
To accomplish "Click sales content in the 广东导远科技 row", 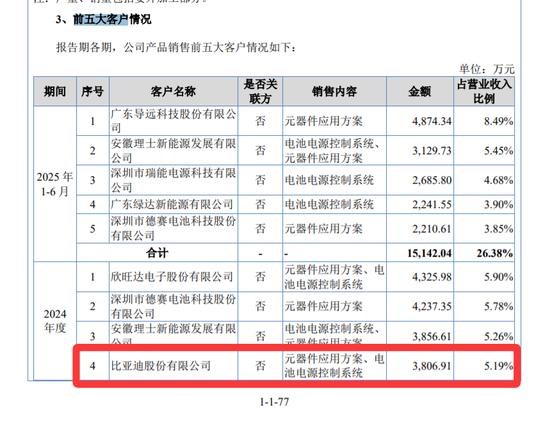I will pos(323,121).
